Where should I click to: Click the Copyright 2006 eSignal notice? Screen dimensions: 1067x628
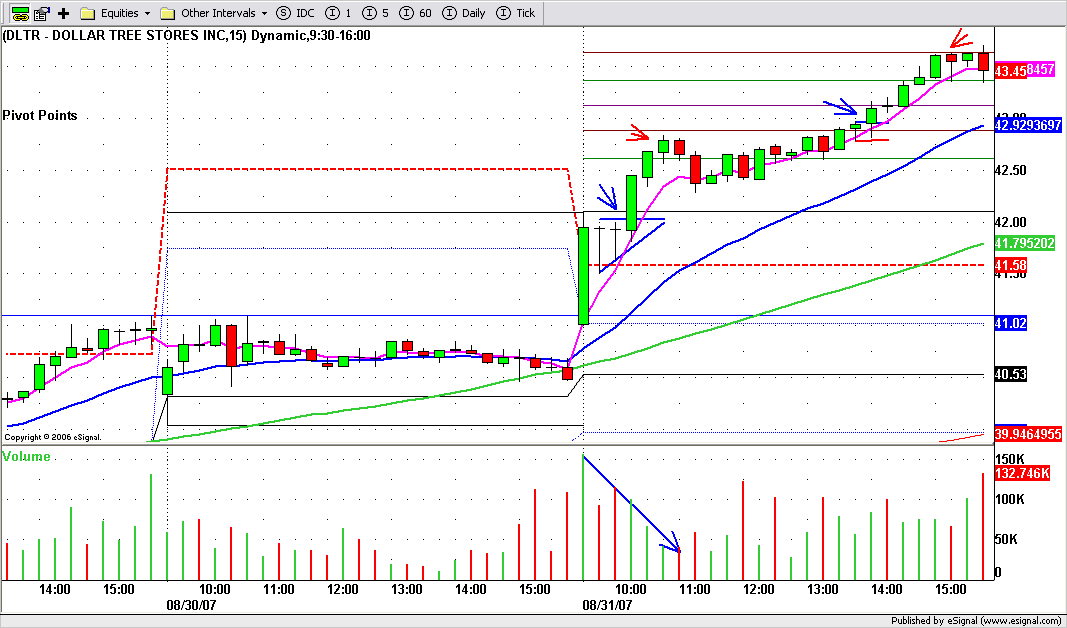pos(53,437)
